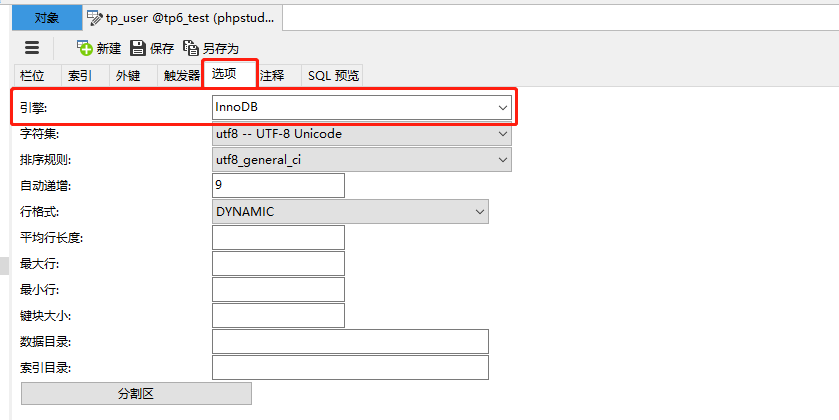Click the 分割区 button
The image size is (839, 420).
[x=136, y=394]
